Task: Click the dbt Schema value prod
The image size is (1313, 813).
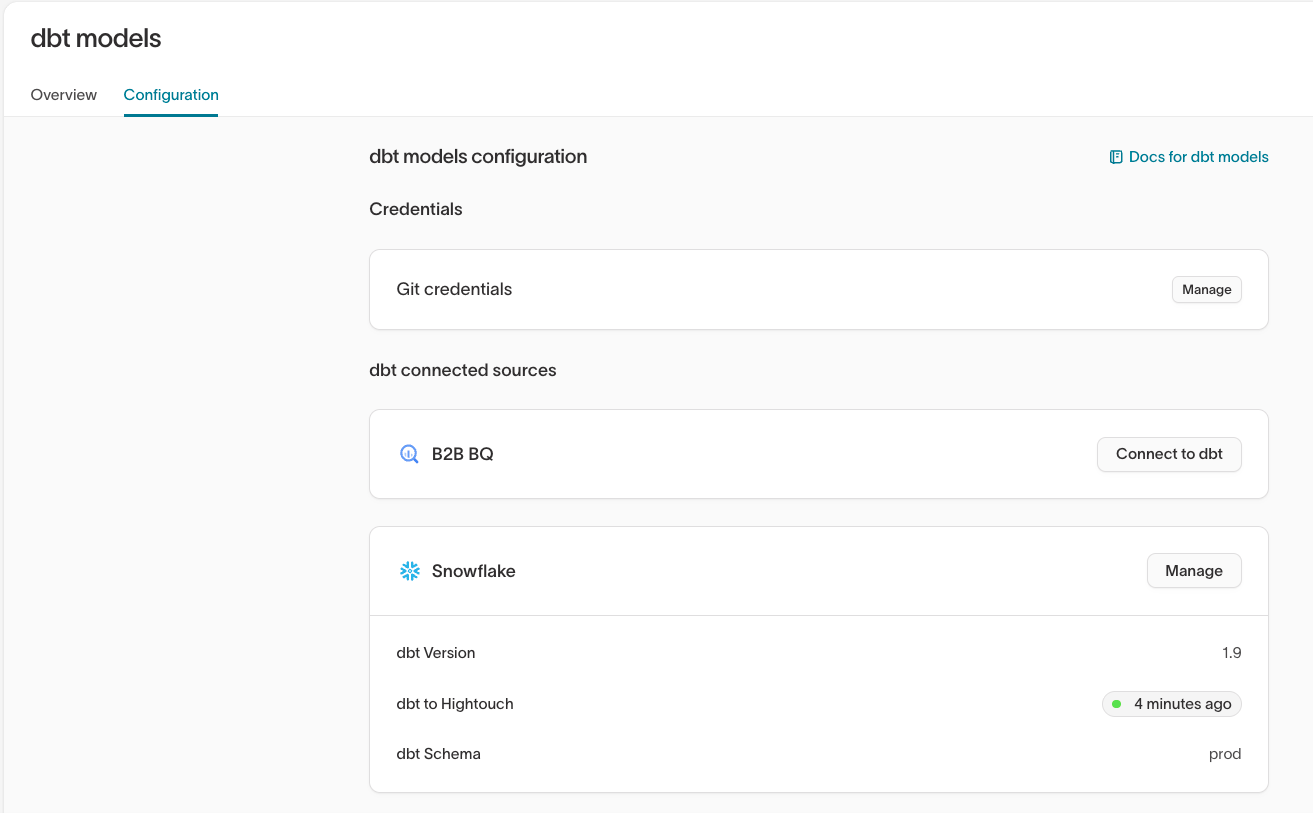Action: pyautogui.click(x=1224, y=754)
